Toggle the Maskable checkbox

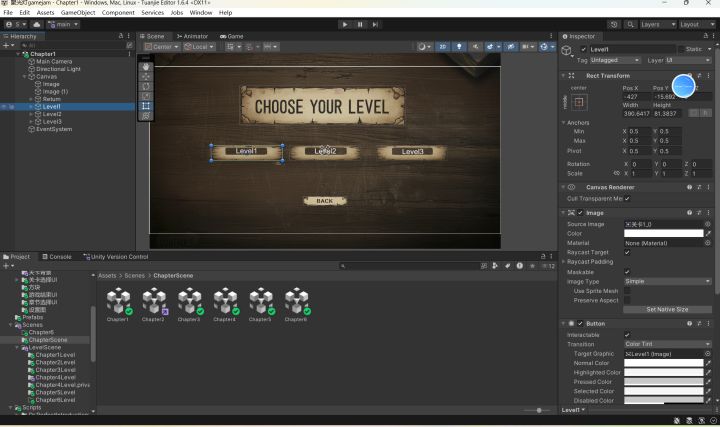(627, 272)
